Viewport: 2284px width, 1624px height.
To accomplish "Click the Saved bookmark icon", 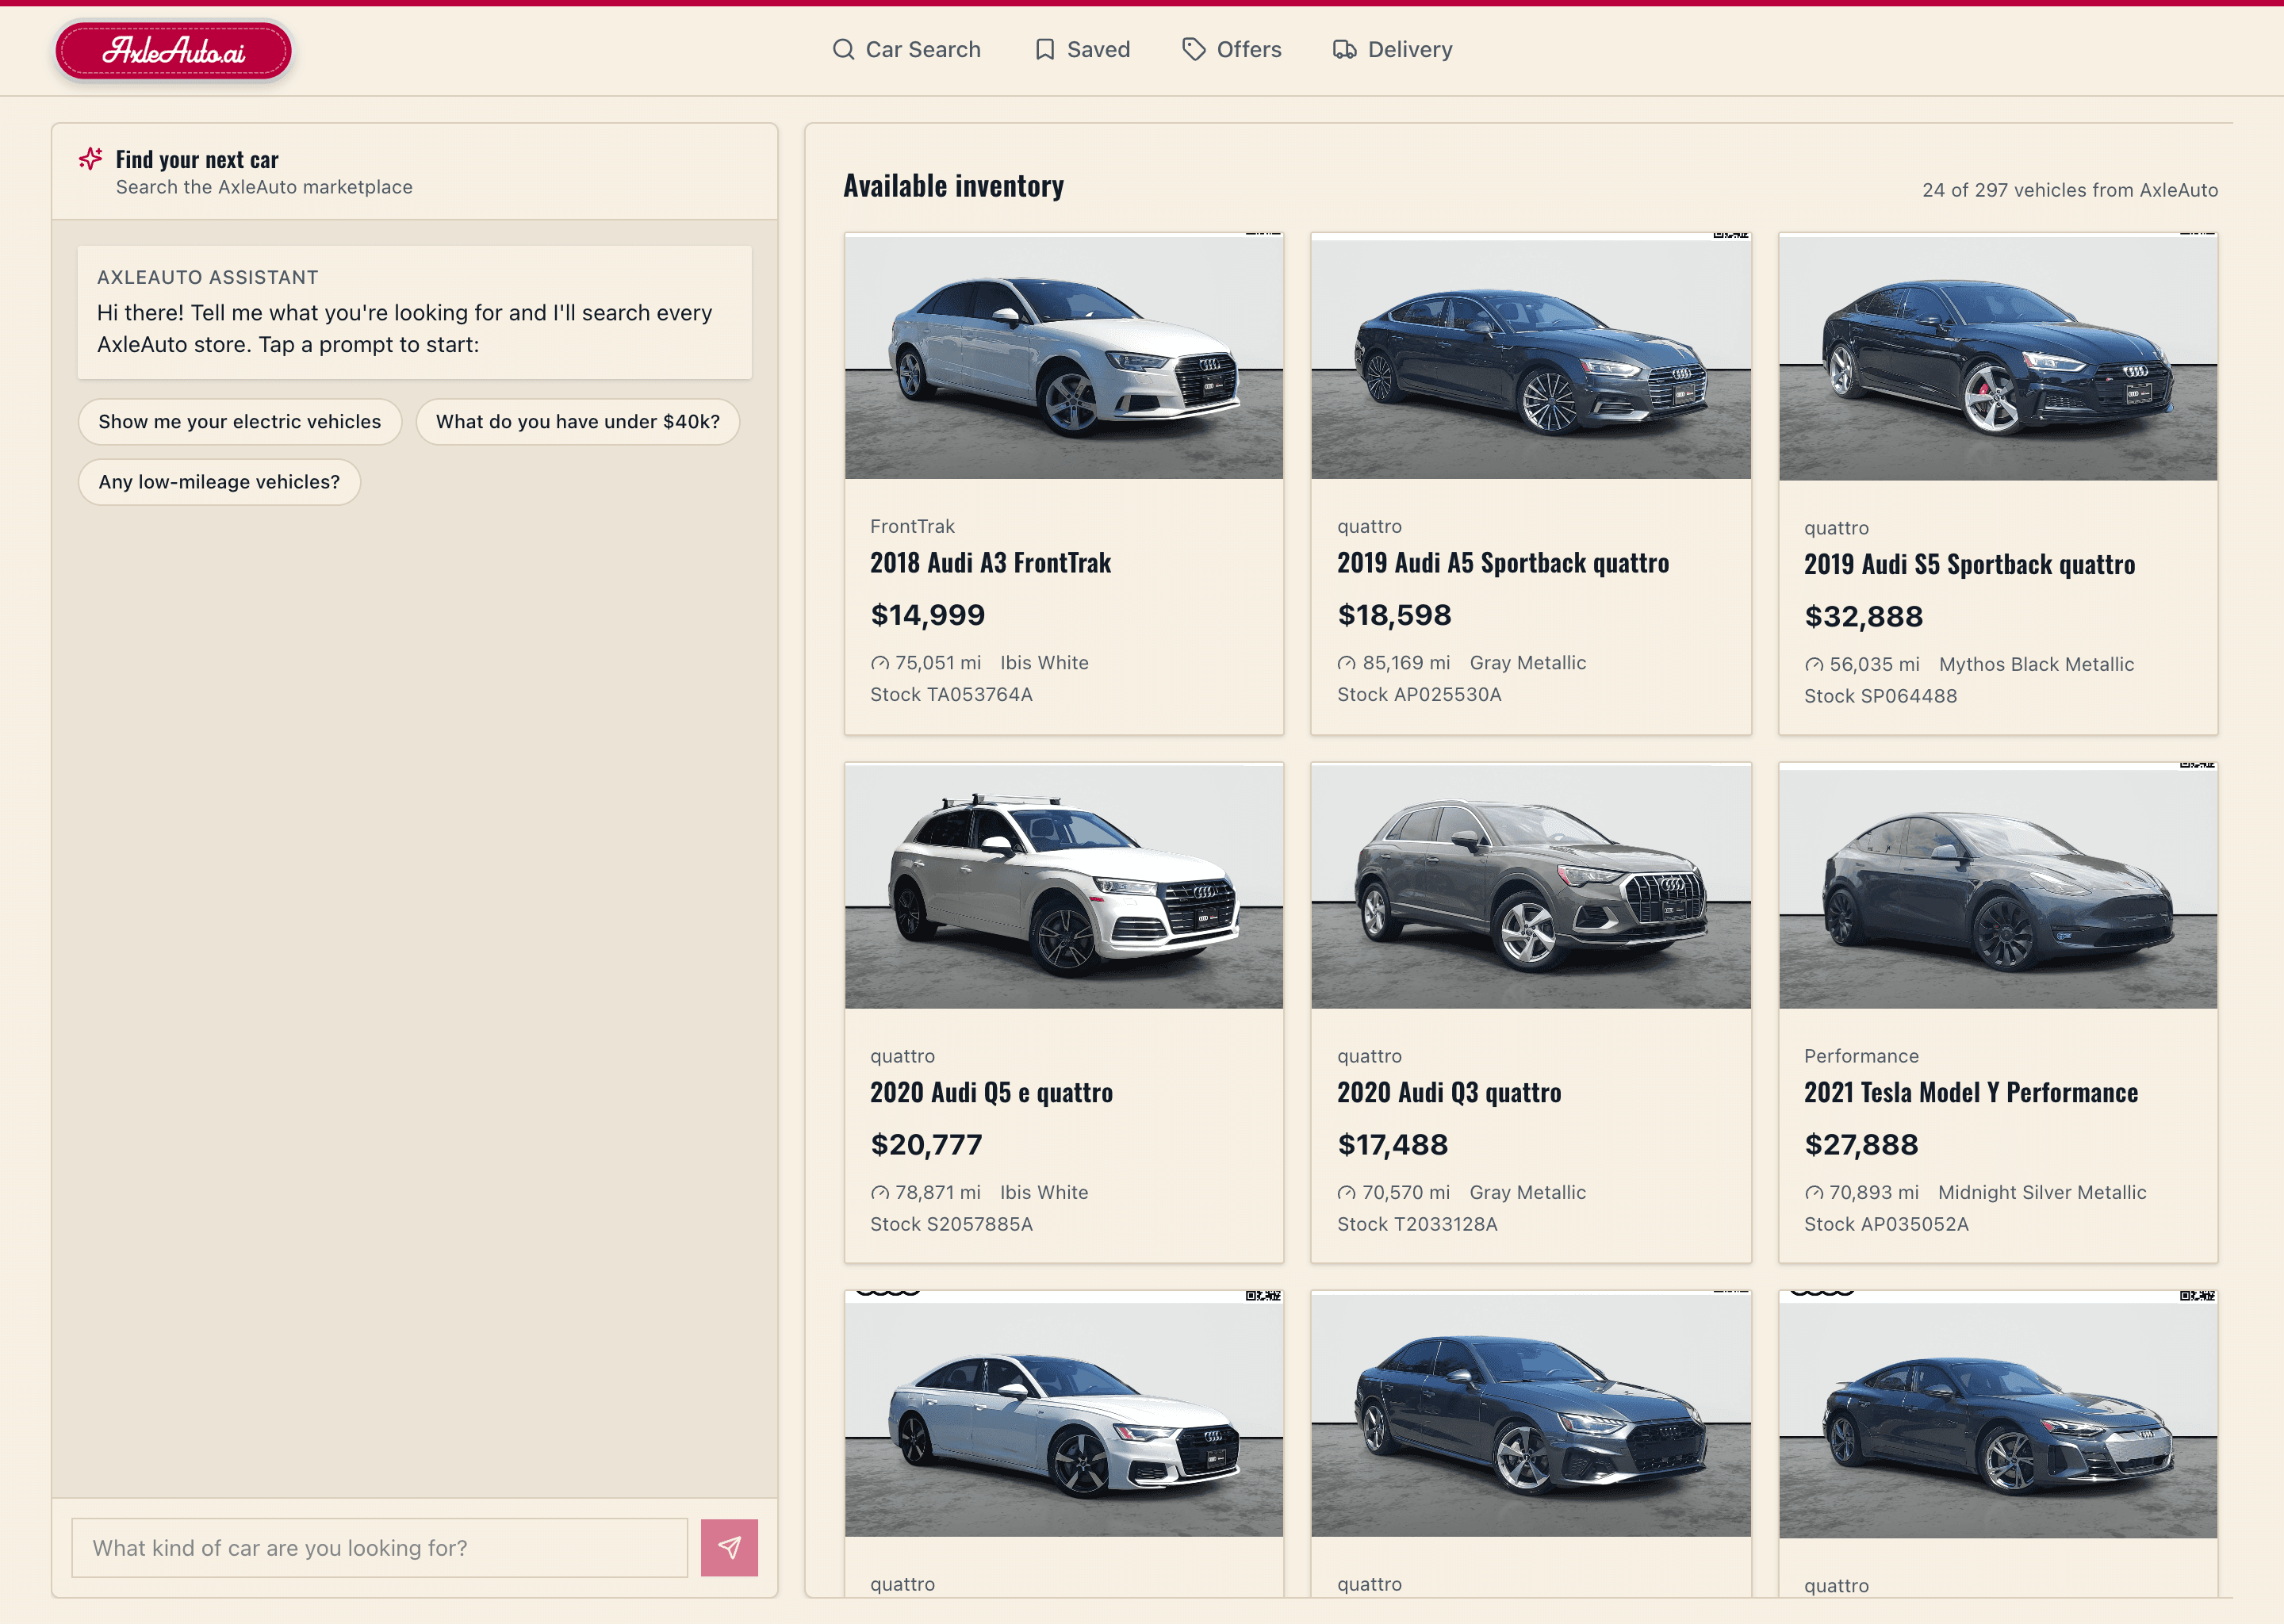I will (x=1045, y=49).
